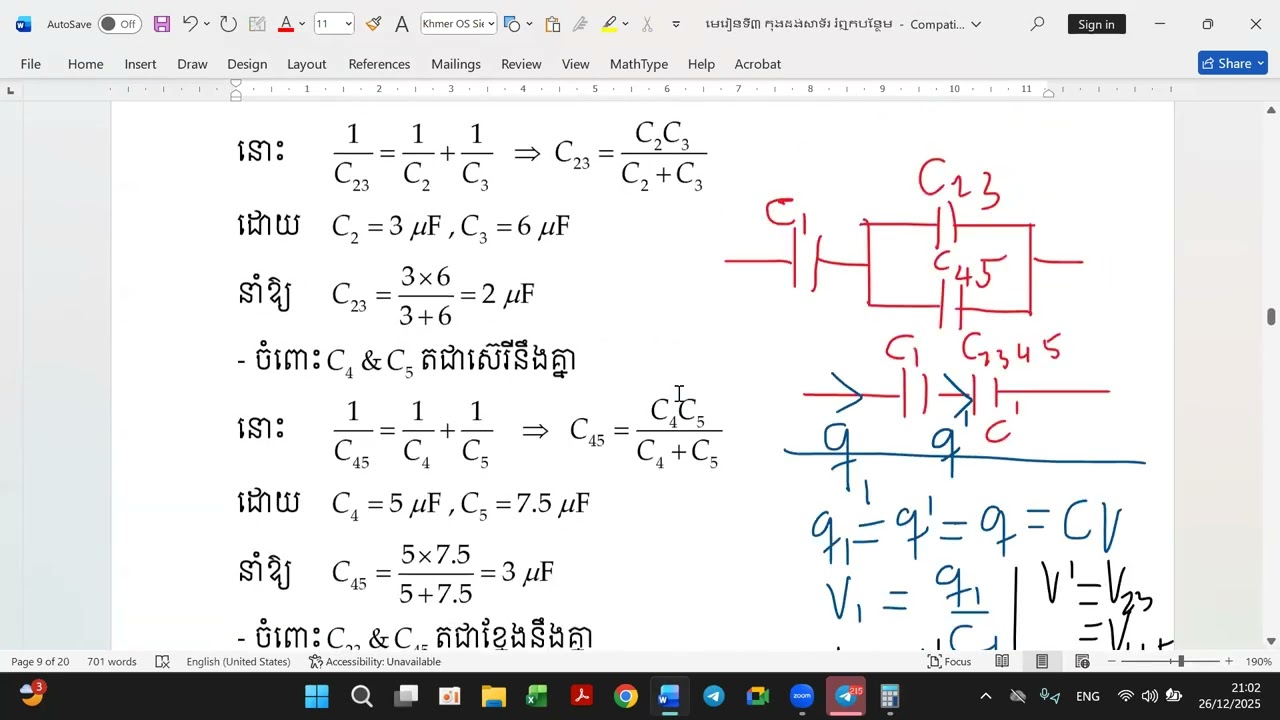Show hidden system tray icons chevron
The image size is (1280, 720).
pos(986,696)
